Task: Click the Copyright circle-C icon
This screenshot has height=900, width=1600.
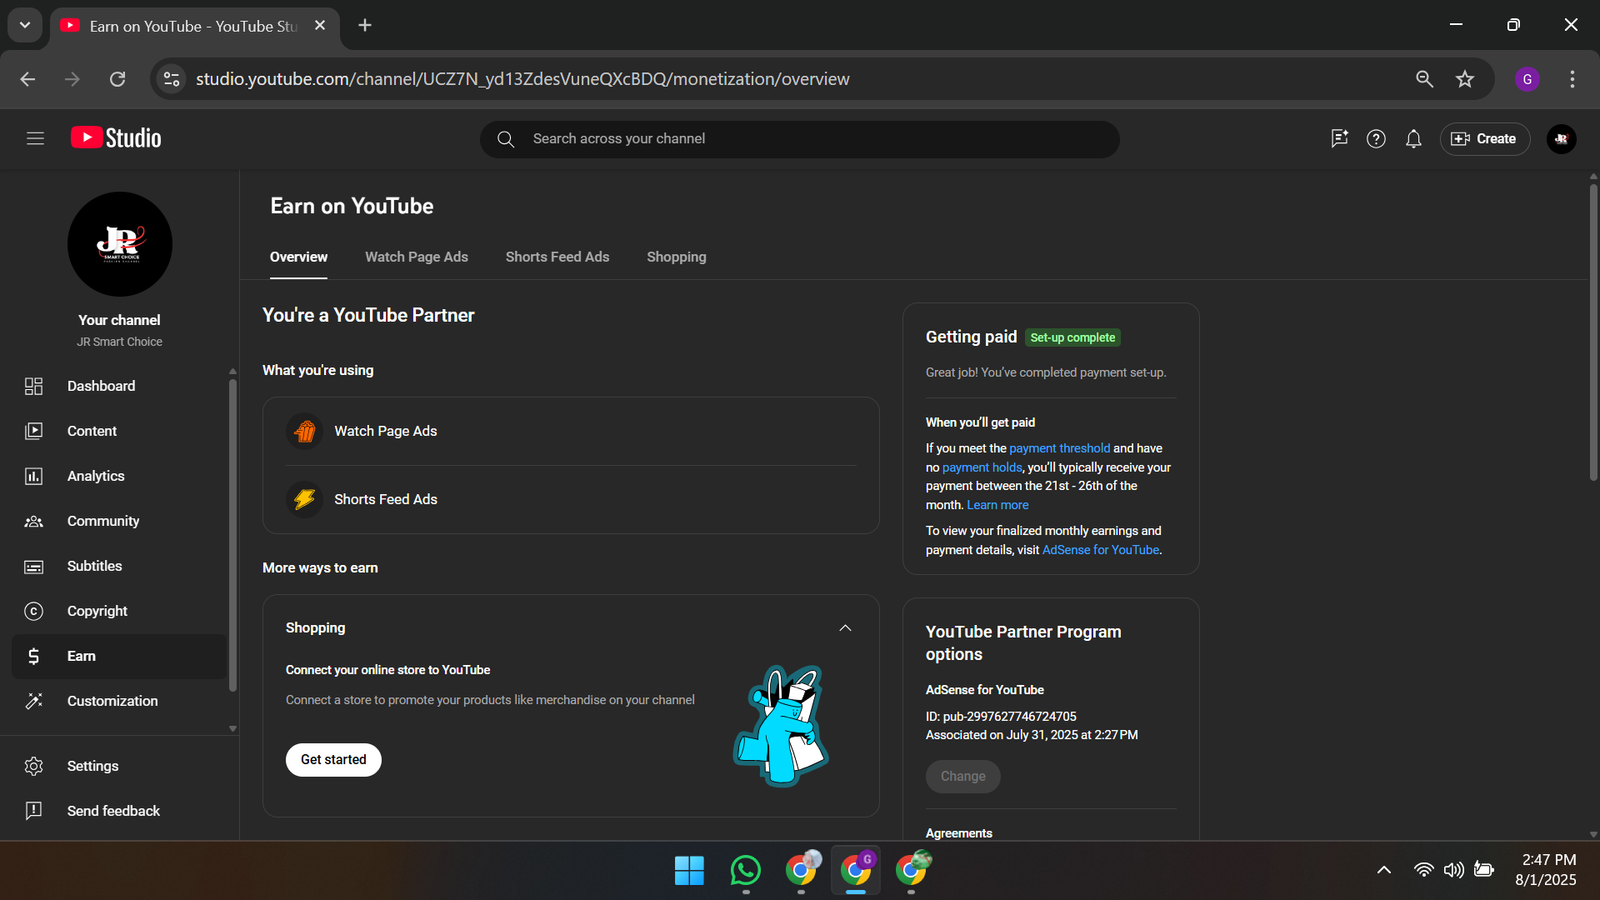Action: [34, 611]
